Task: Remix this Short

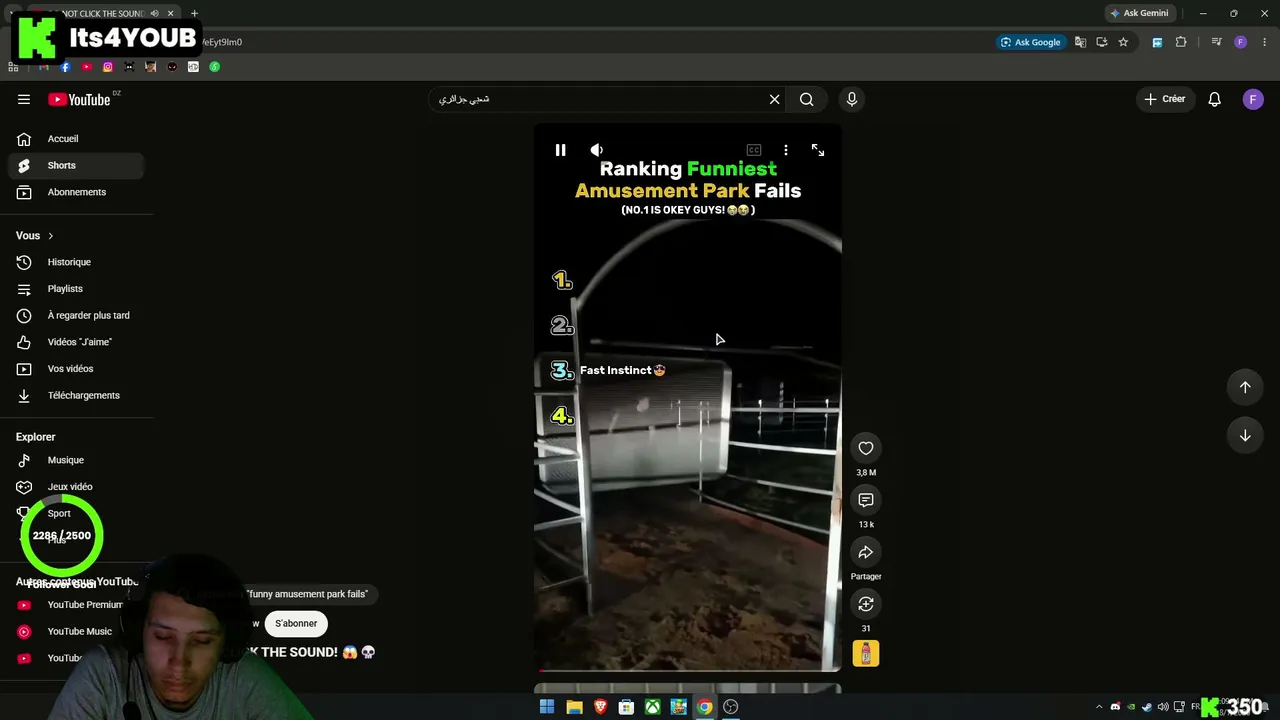Action: pos(866,604)
